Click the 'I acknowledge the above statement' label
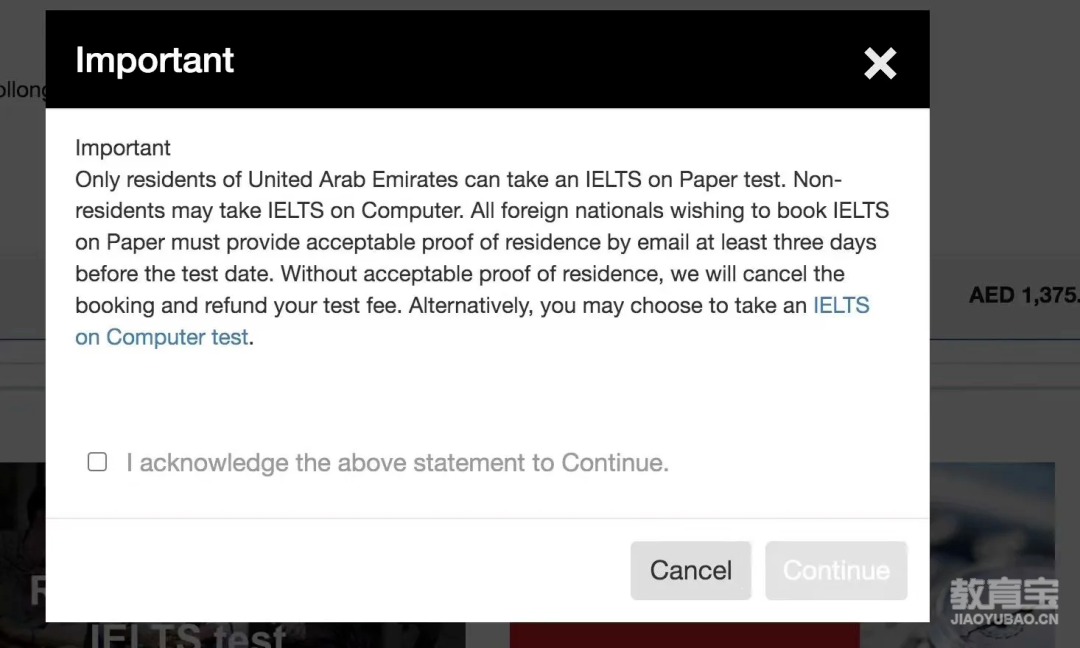Image resolution: width=1080 pixels, height=648 pixels. click(397, 463)
